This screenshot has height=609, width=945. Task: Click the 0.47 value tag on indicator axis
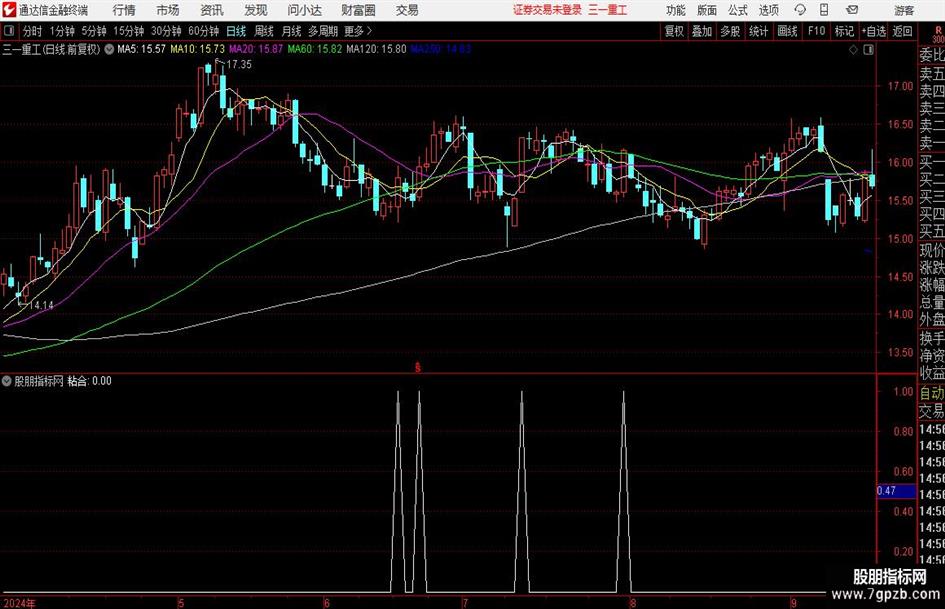point(896,491)
